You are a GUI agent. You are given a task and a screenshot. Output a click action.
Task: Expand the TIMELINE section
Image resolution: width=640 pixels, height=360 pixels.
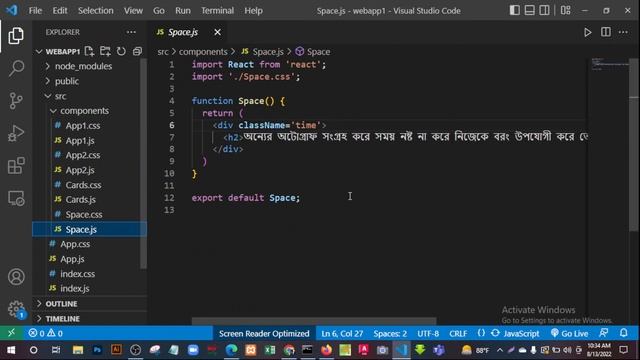pyautogui.click(x=62, y=318)
